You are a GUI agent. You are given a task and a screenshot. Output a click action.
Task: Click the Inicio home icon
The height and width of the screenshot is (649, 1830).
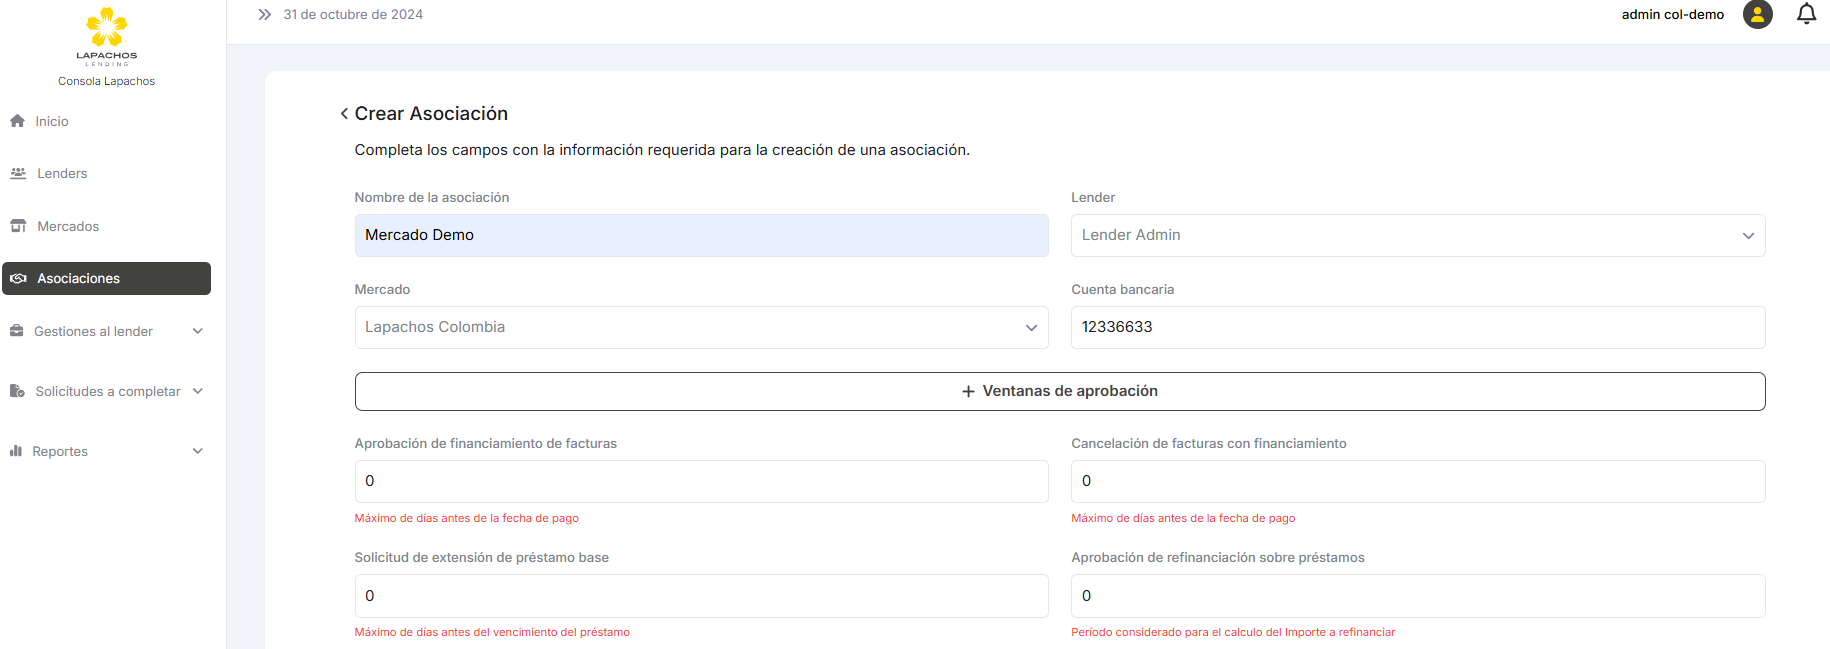click(17, 121)
